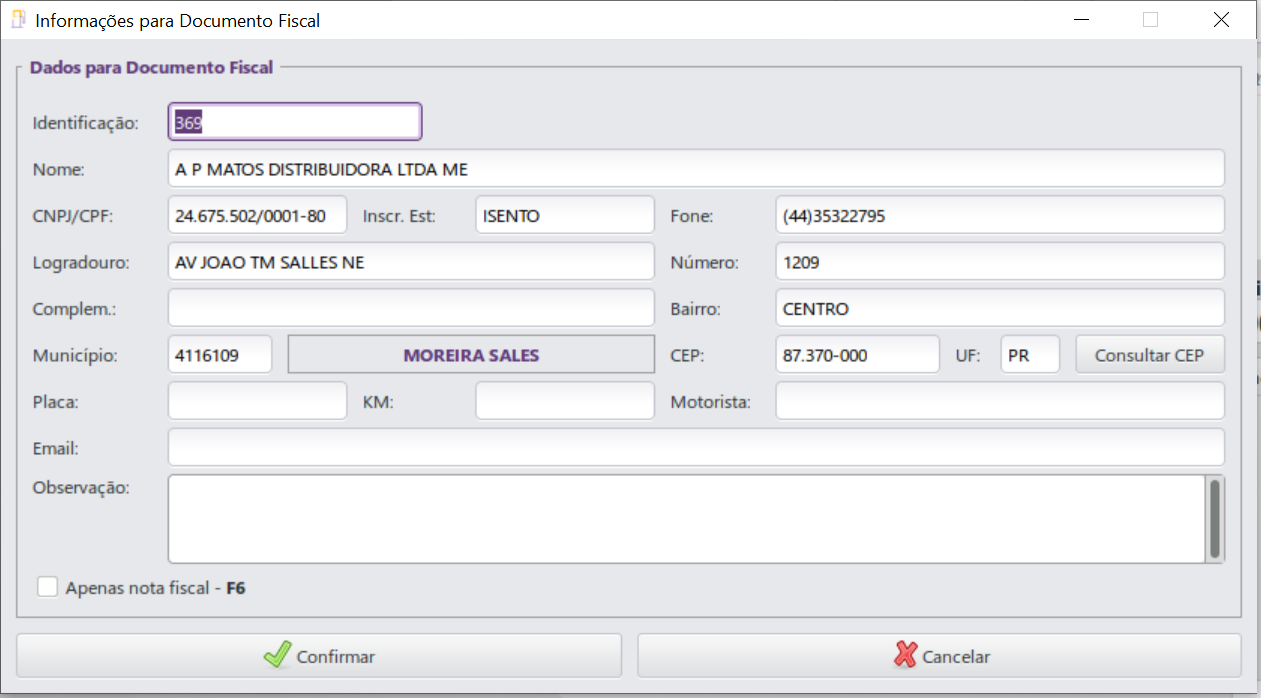1261x698 pixels.
Task: Click the empty Email field
Action: tap(696, 447)
